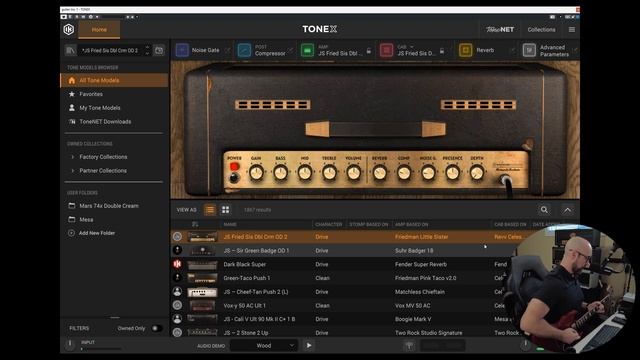Expand Partner Collections

[x=72, y=171]
